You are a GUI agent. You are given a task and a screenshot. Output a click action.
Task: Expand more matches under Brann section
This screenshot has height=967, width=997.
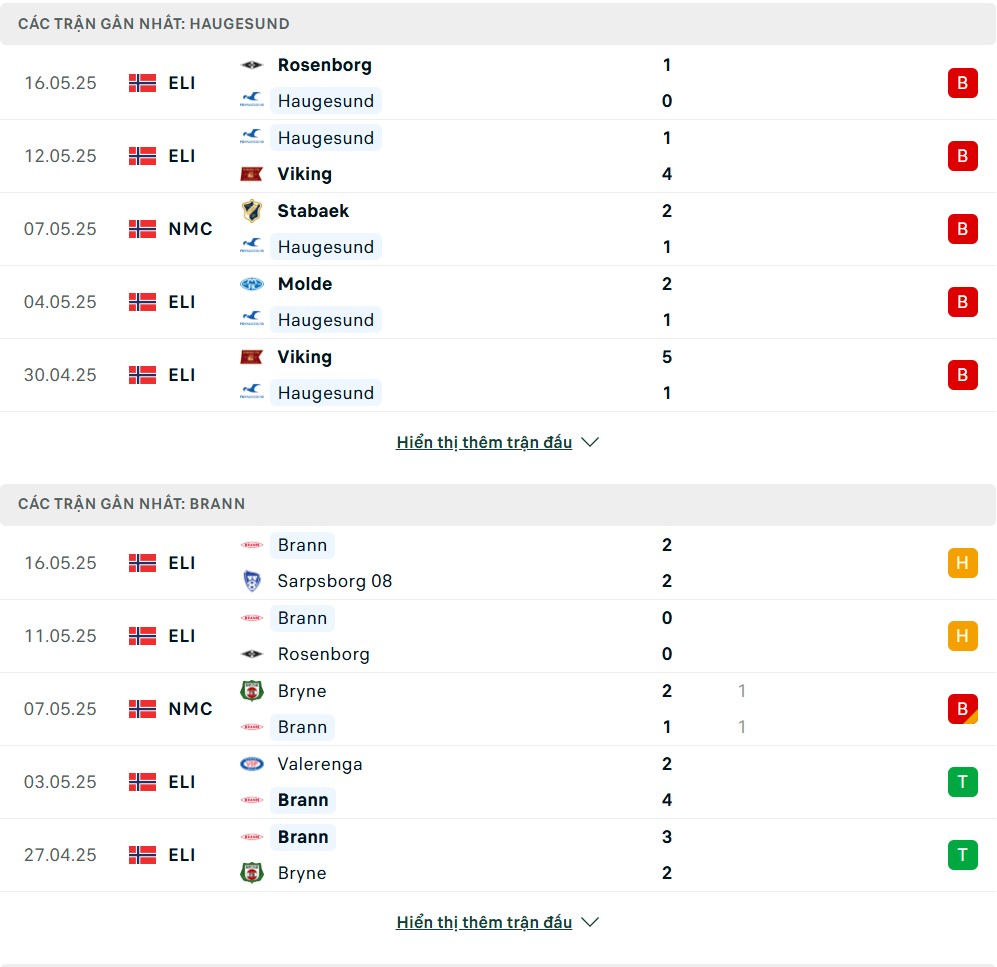485,922
